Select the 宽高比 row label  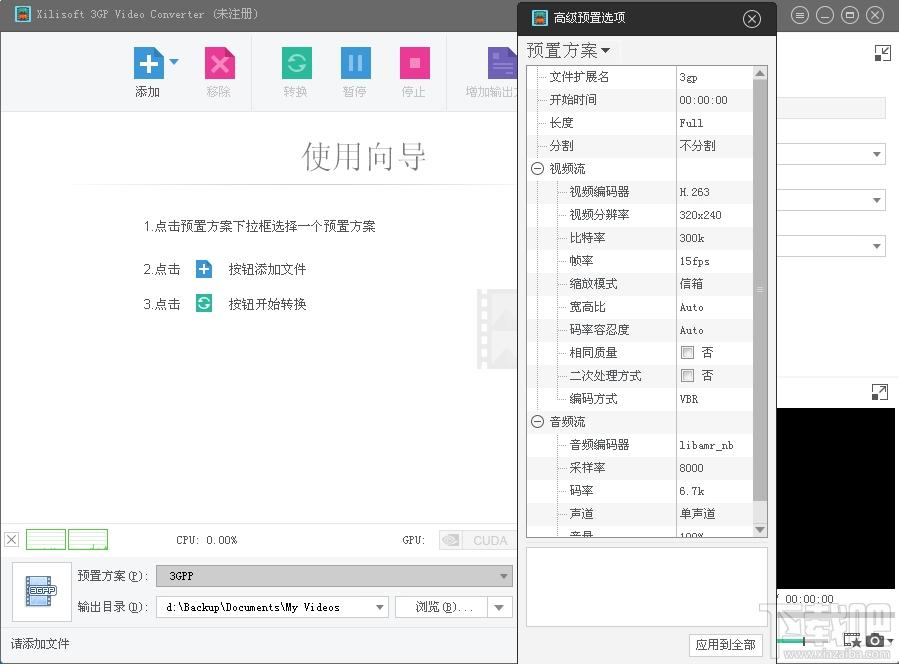(587, 307)
